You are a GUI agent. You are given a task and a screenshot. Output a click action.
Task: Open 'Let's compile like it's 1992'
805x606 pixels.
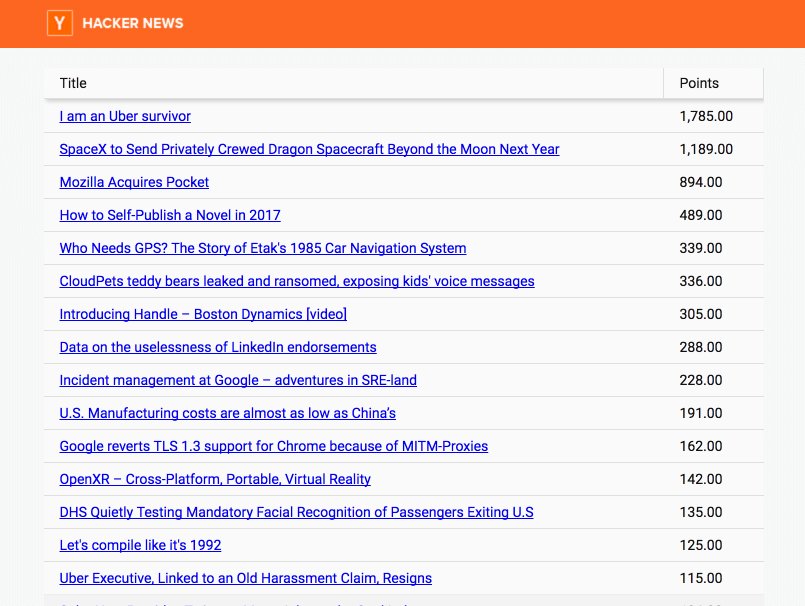click(x=140, y=545)
